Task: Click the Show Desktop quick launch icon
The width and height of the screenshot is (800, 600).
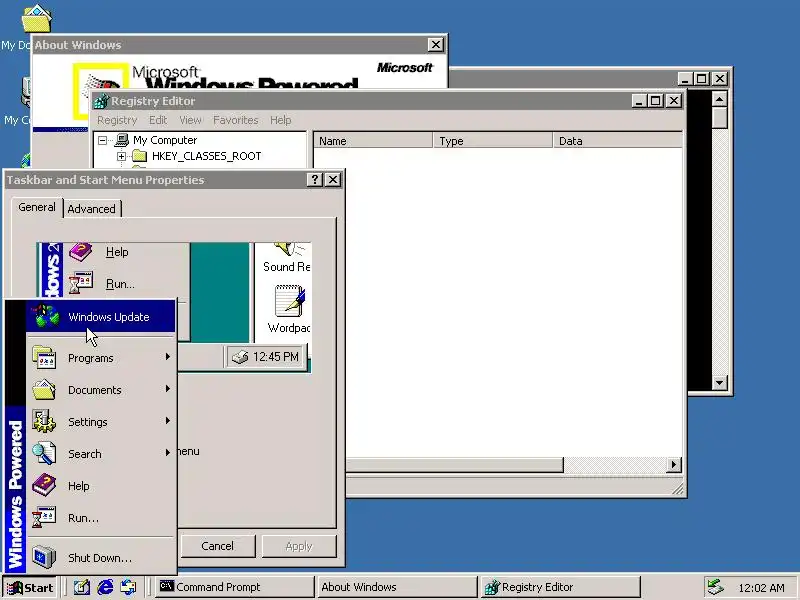Action: pyautogui.click(x=82, y=587)
